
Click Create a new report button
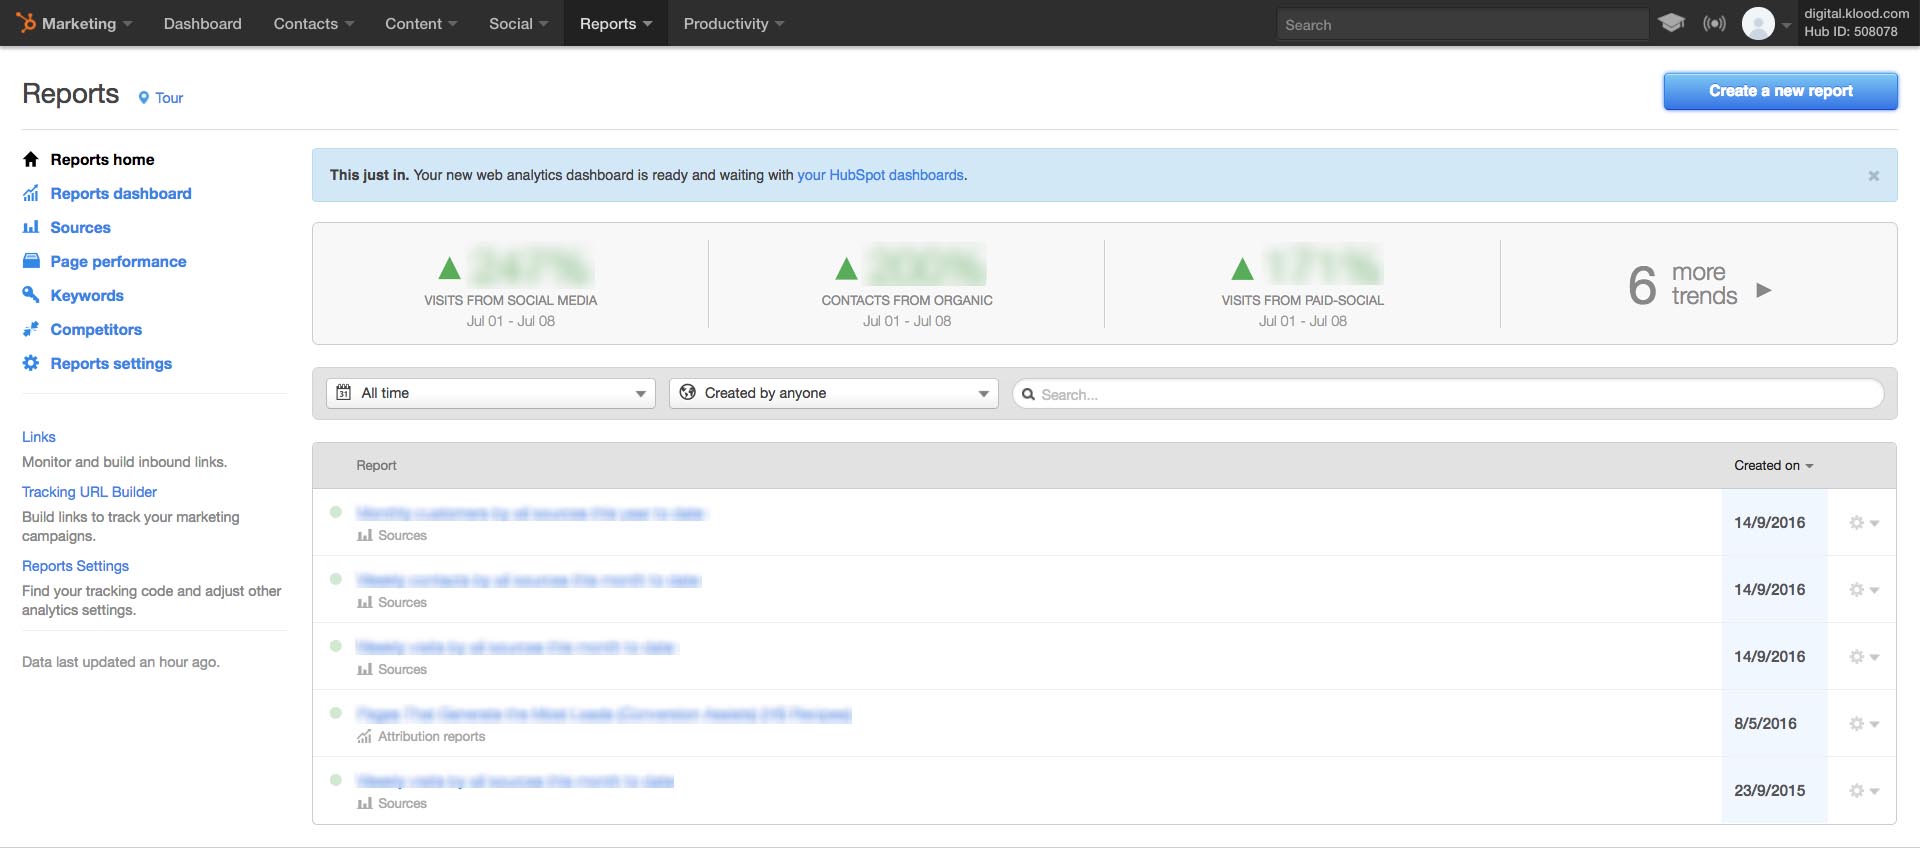[1780, 91]
